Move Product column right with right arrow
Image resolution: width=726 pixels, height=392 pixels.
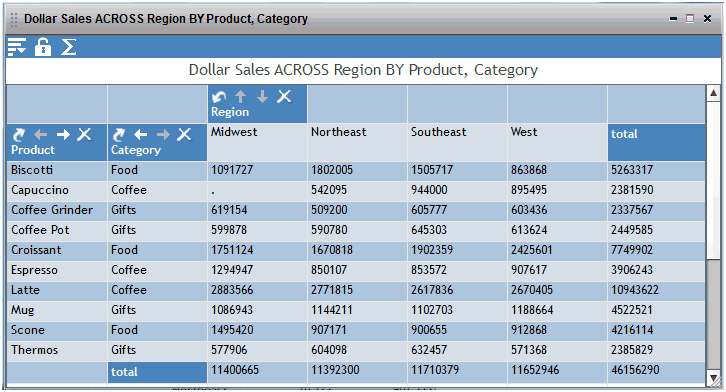click(63, 135)
